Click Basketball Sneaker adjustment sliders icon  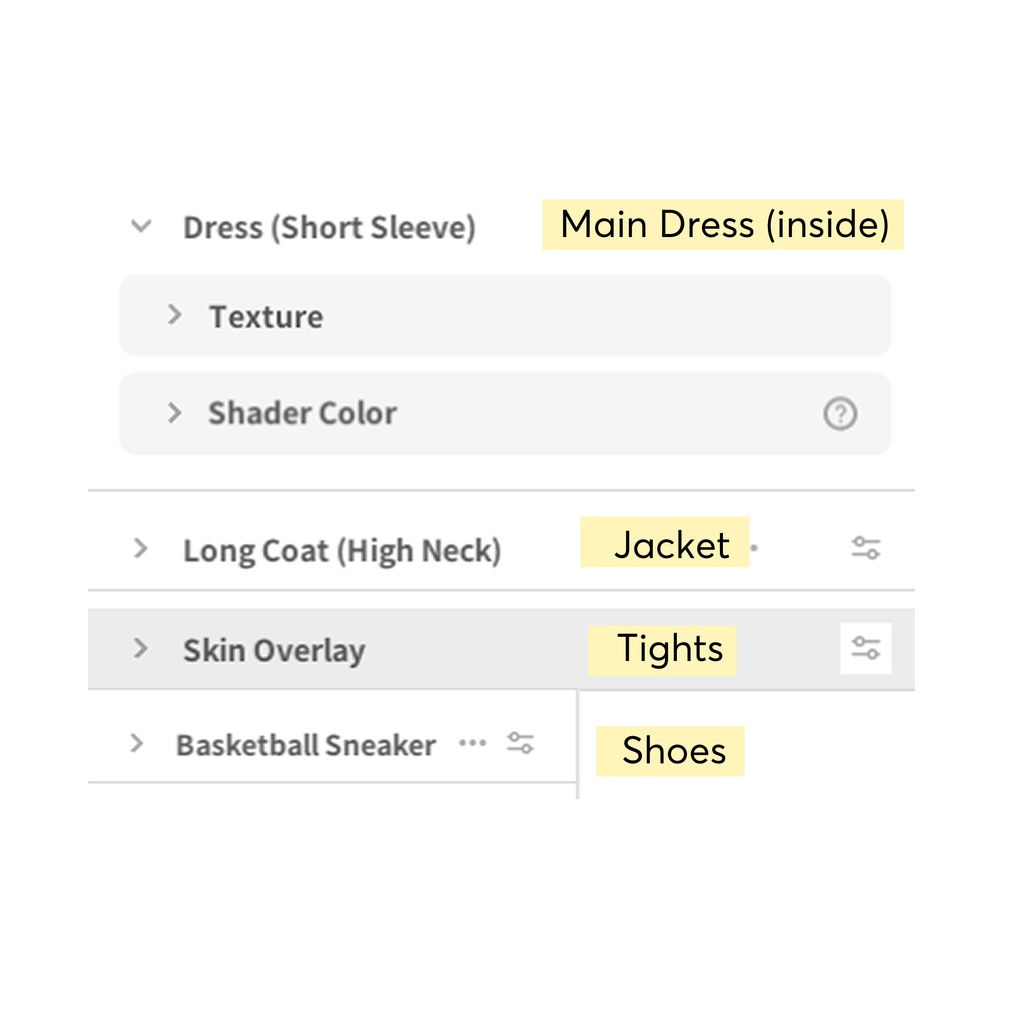tap(520, 743)
